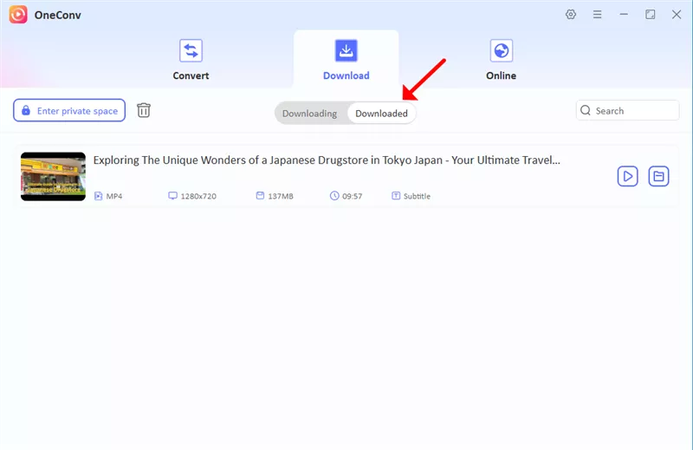This screenshot has height=450, width=693.
Task: Focus the Search input field
Action: coord(634,111)
